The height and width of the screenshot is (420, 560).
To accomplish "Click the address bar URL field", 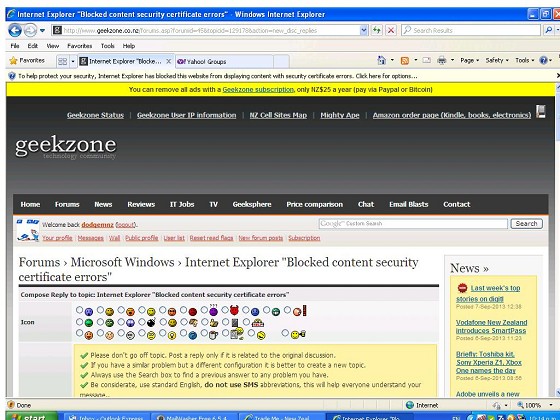I will (x=210, y=30).
